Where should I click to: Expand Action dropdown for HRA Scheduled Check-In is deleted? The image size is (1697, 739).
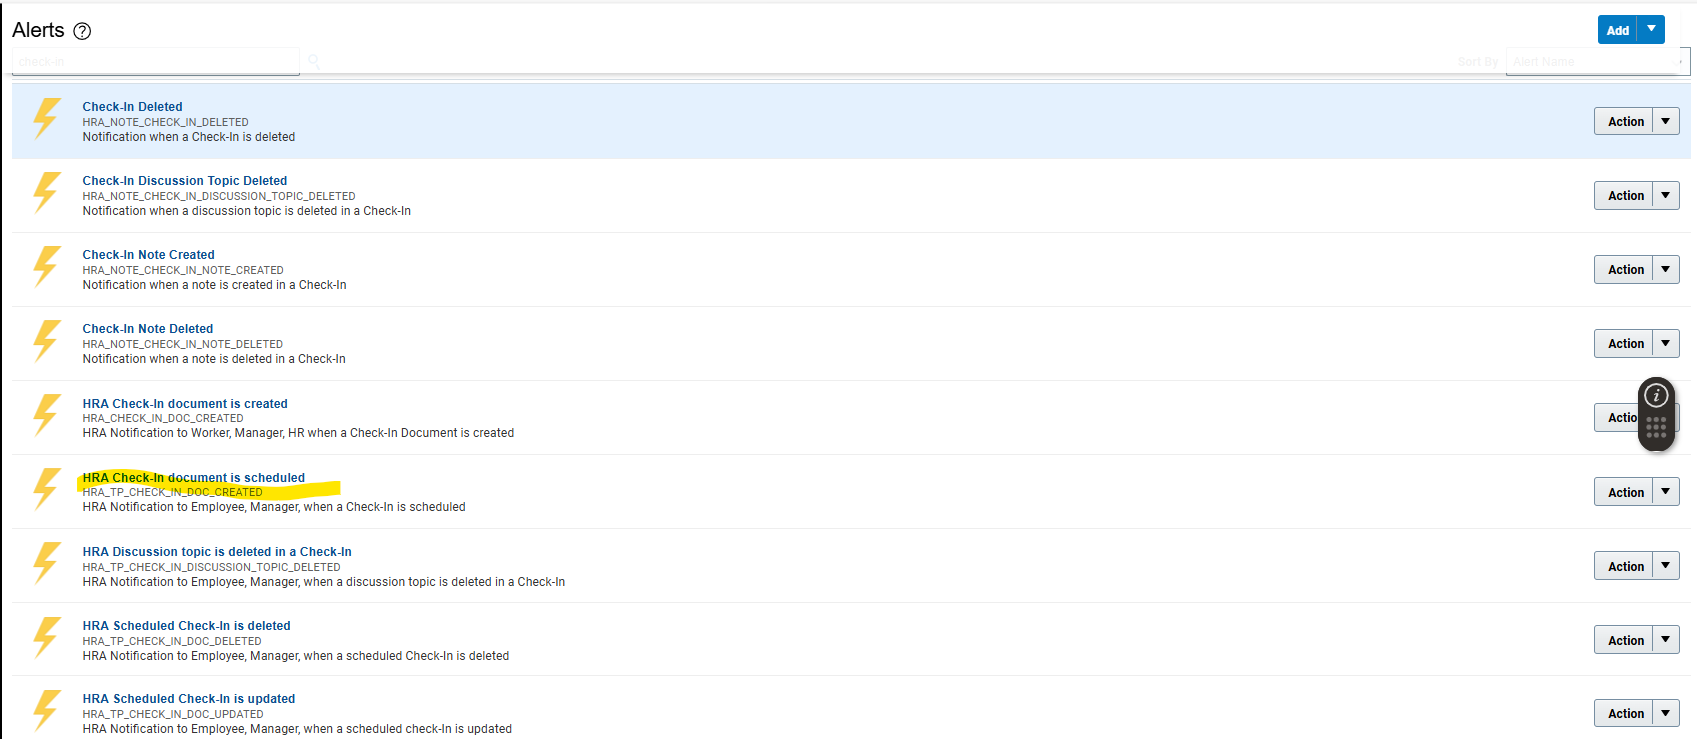[x=1666, y=640]
